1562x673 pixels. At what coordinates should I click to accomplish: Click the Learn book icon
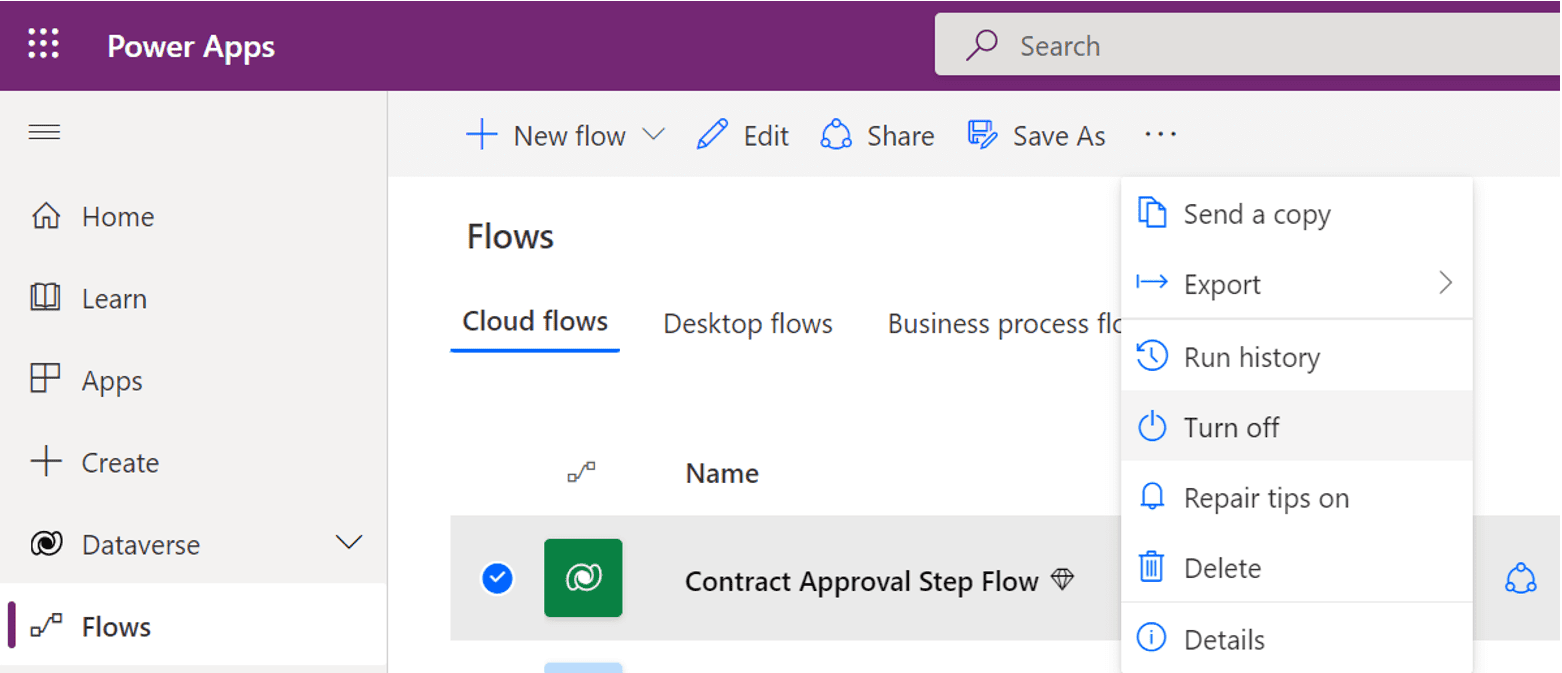(x=46, y=298)
